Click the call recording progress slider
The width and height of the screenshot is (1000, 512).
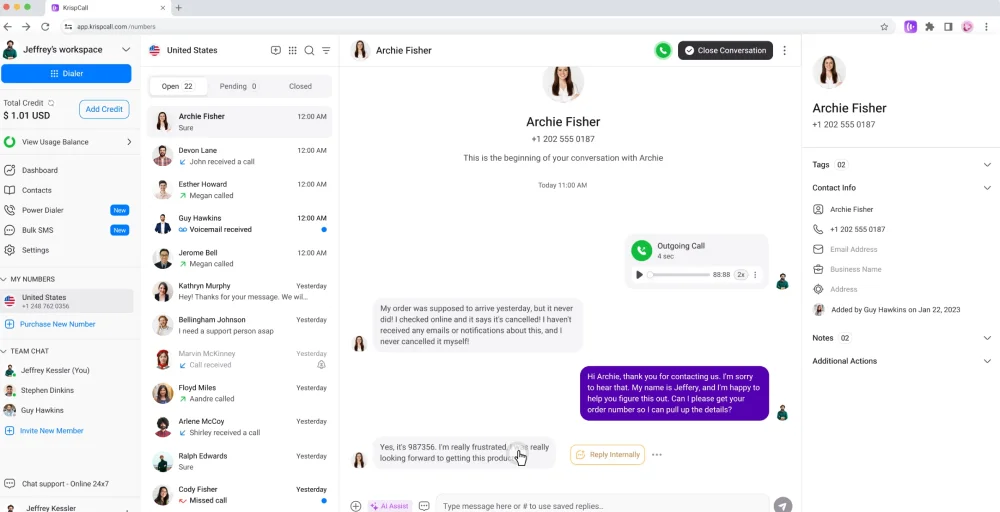(679, 275)
